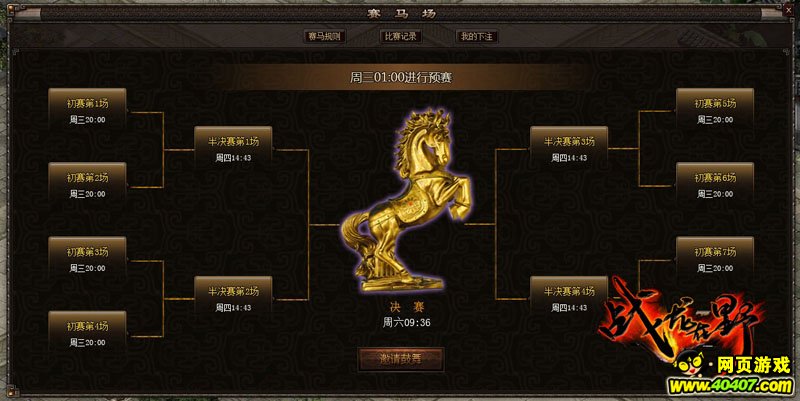The image size is (800, 401).
Task: Select the 初赛第5场 match box
Action: [715, 108]
